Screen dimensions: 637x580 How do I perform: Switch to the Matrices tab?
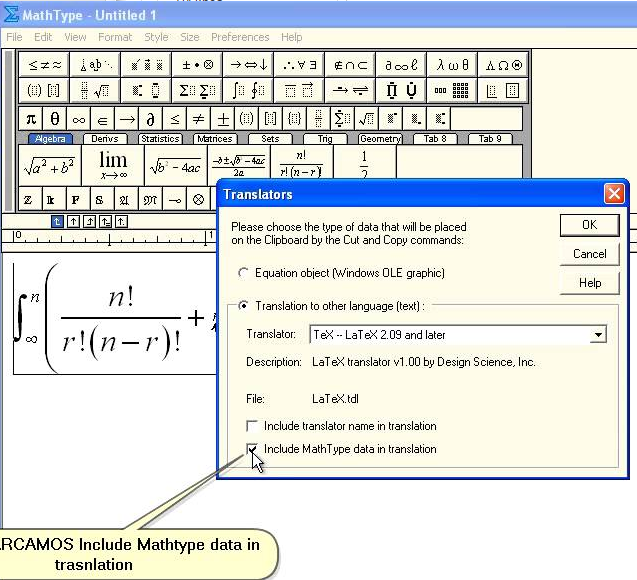pyautogui.click(x=214, y=139)
